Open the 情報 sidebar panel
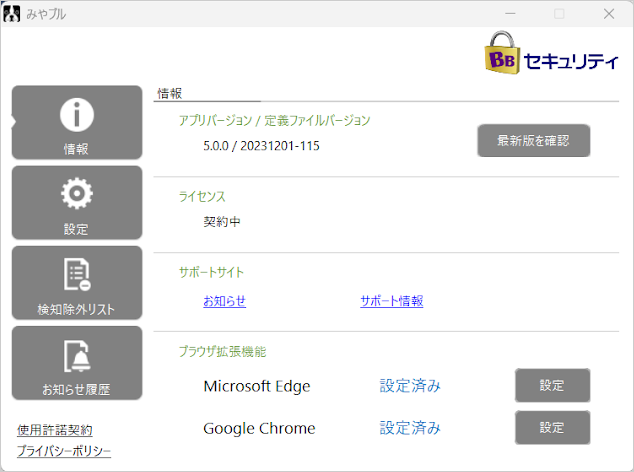The image size is (634, 472). click(x=77, y=122)
